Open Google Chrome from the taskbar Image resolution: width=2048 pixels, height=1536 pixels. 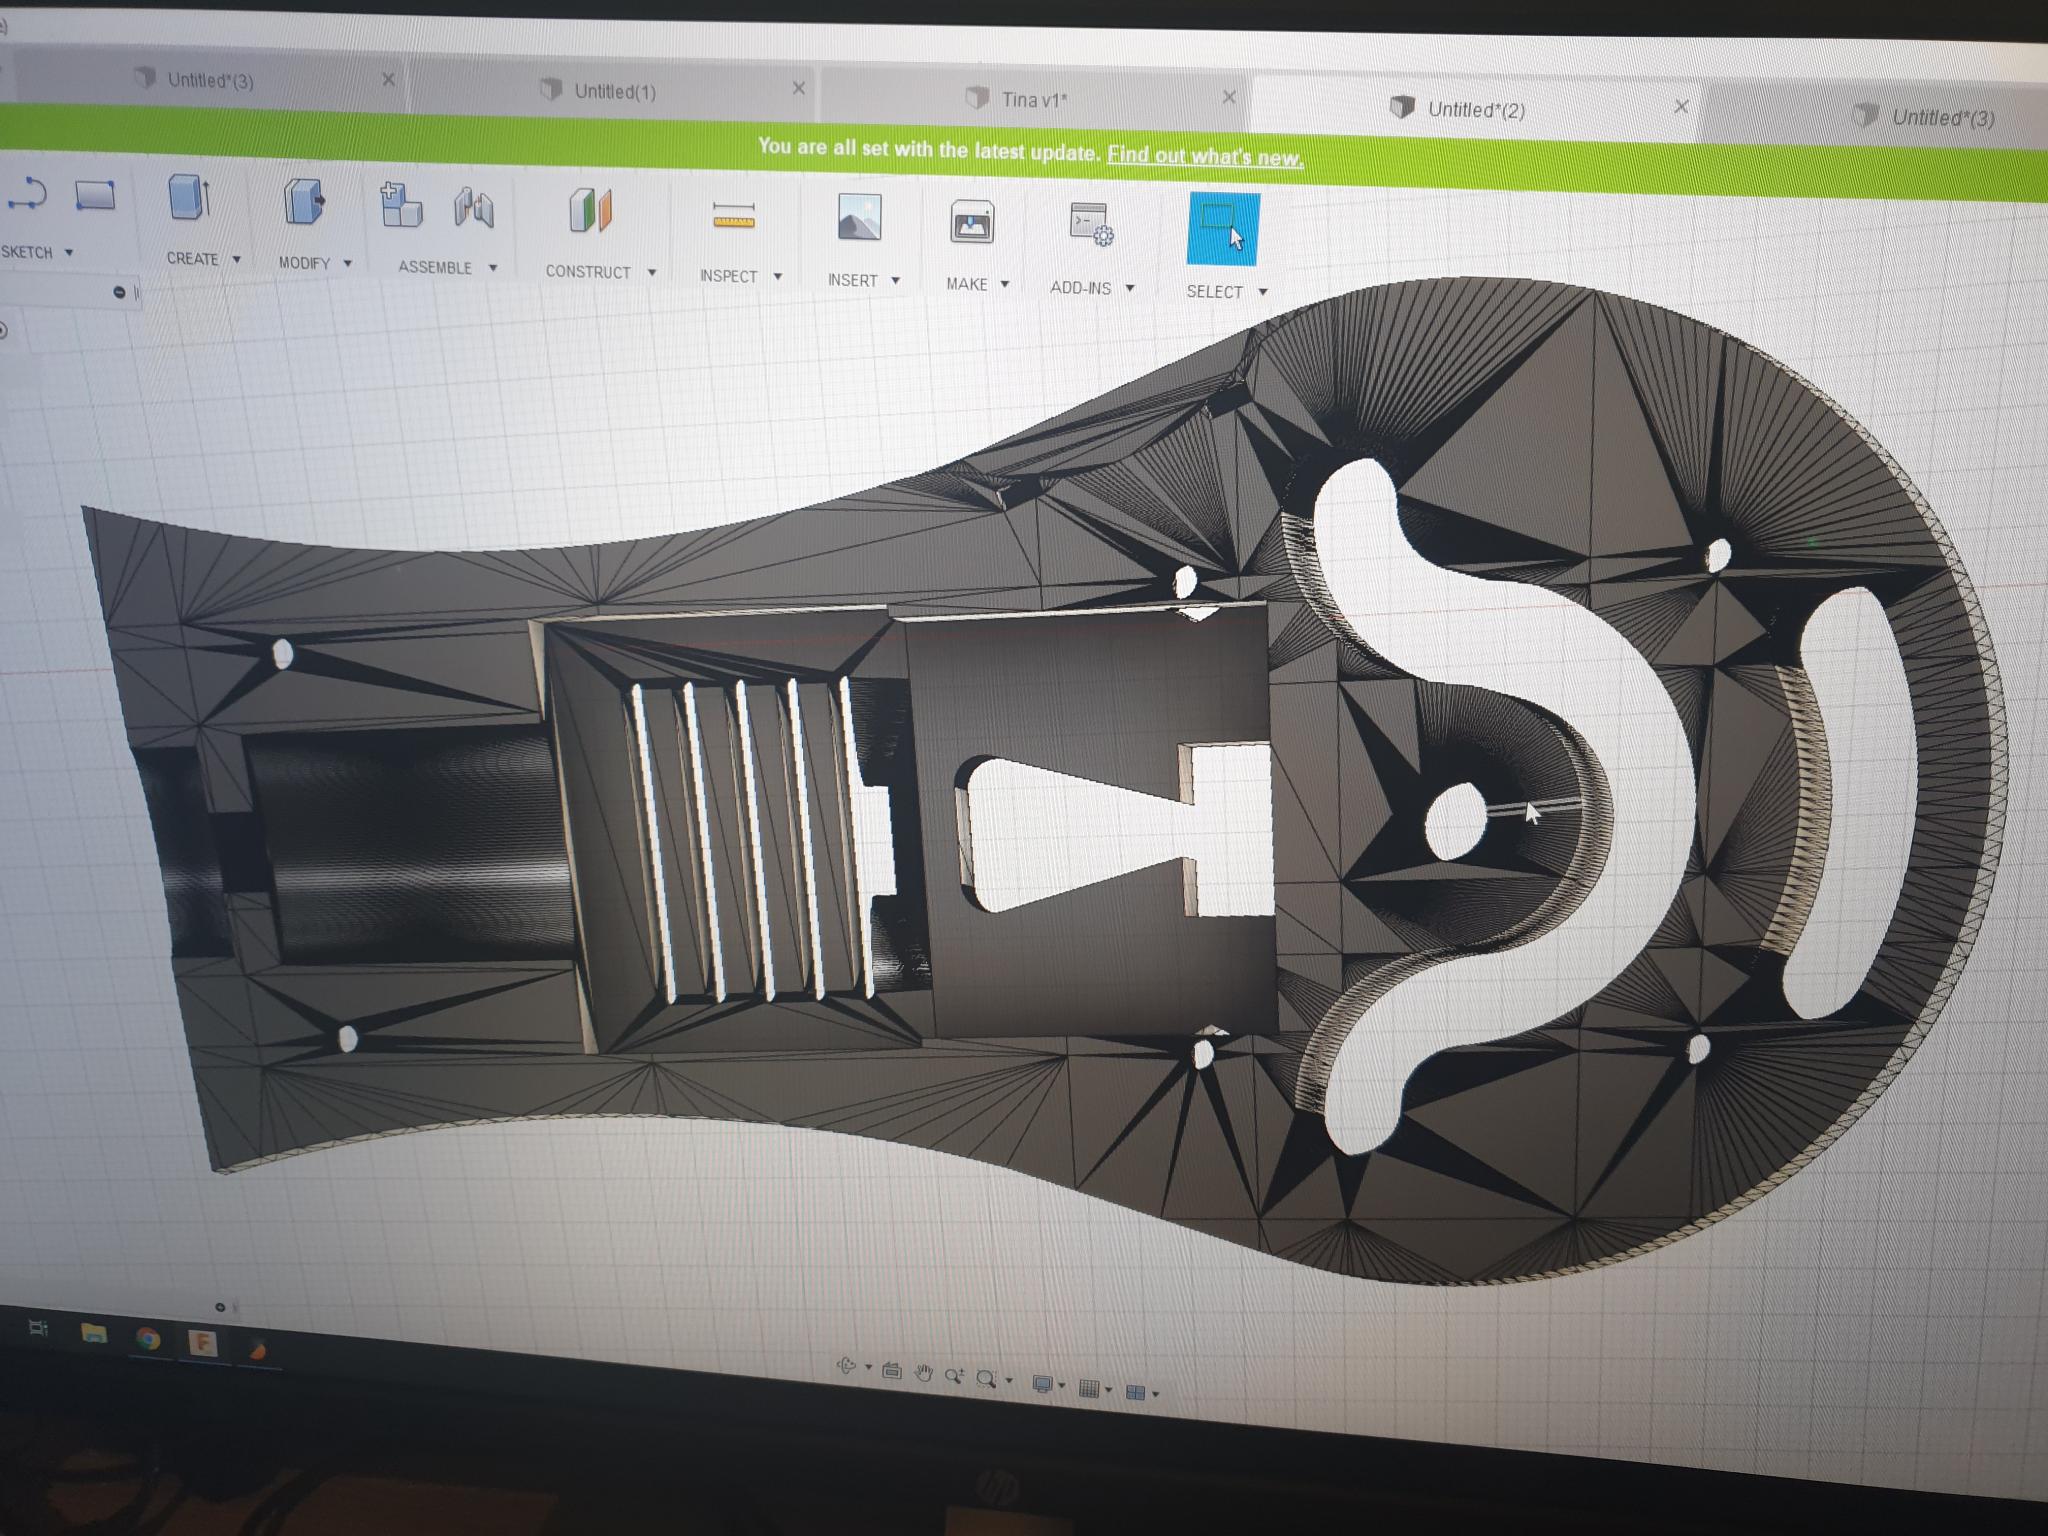[148, 1337]
